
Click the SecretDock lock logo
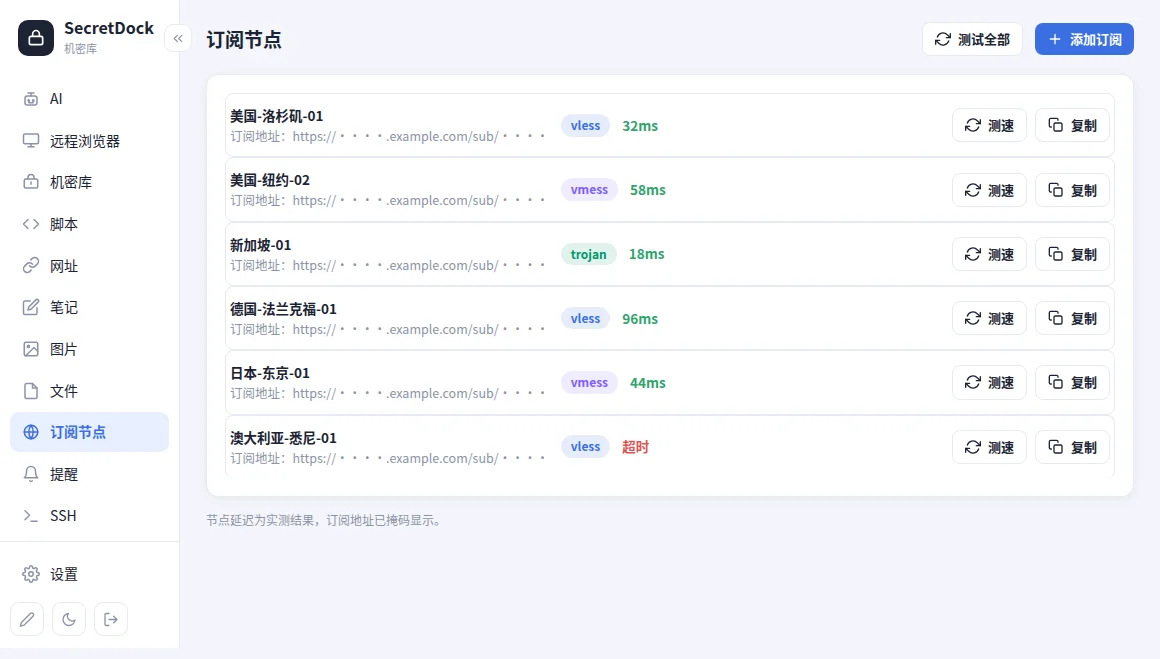tap(36, 38)
